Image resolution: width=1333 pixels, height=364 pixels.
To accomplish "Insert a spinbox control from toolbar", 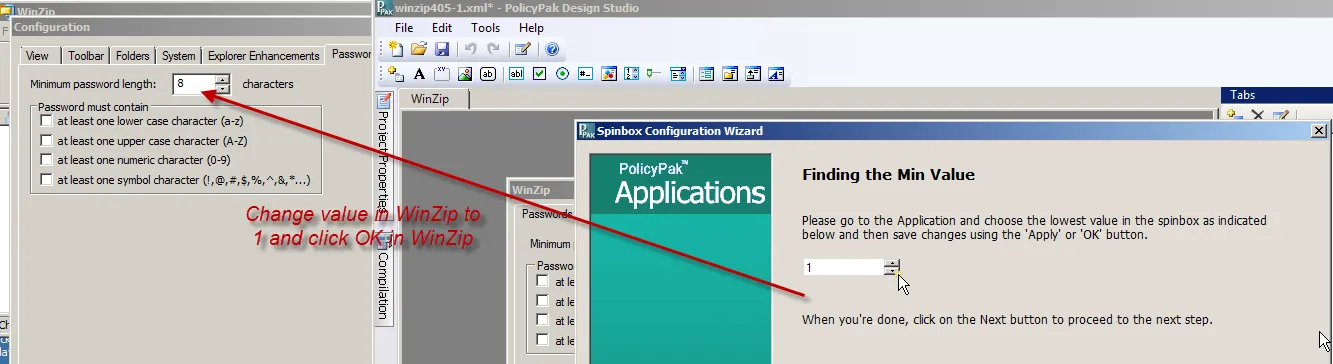I will point(631,73).
